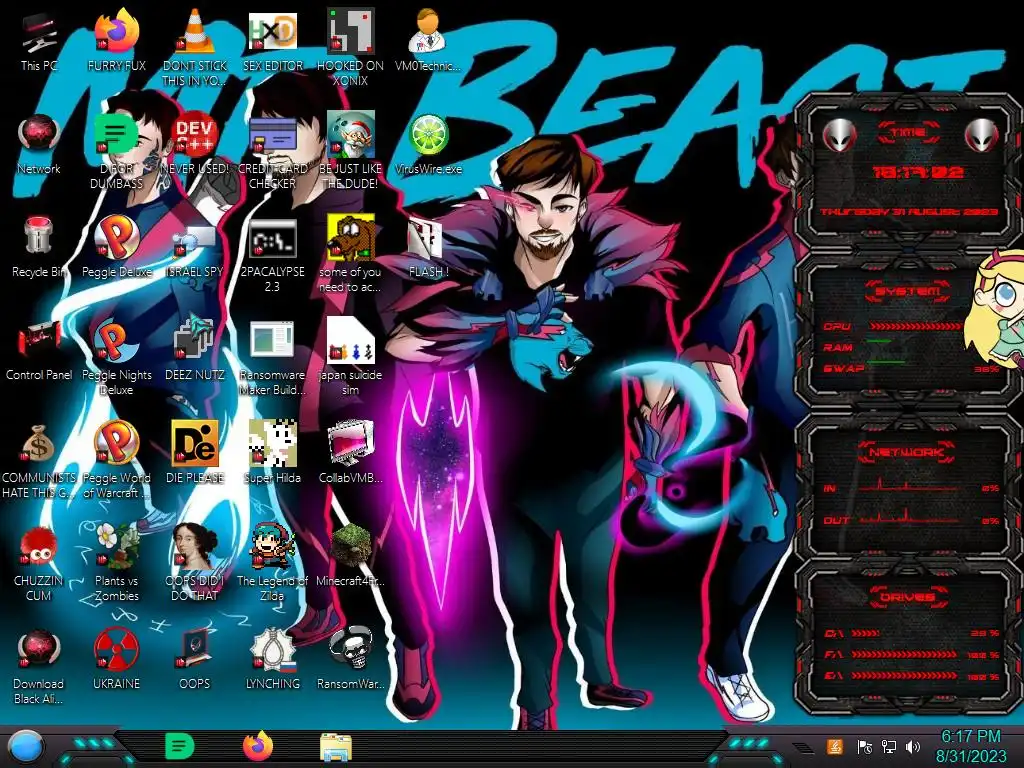
Task: Click the DRIVES header on the widget
Action: tap(908, 596)
